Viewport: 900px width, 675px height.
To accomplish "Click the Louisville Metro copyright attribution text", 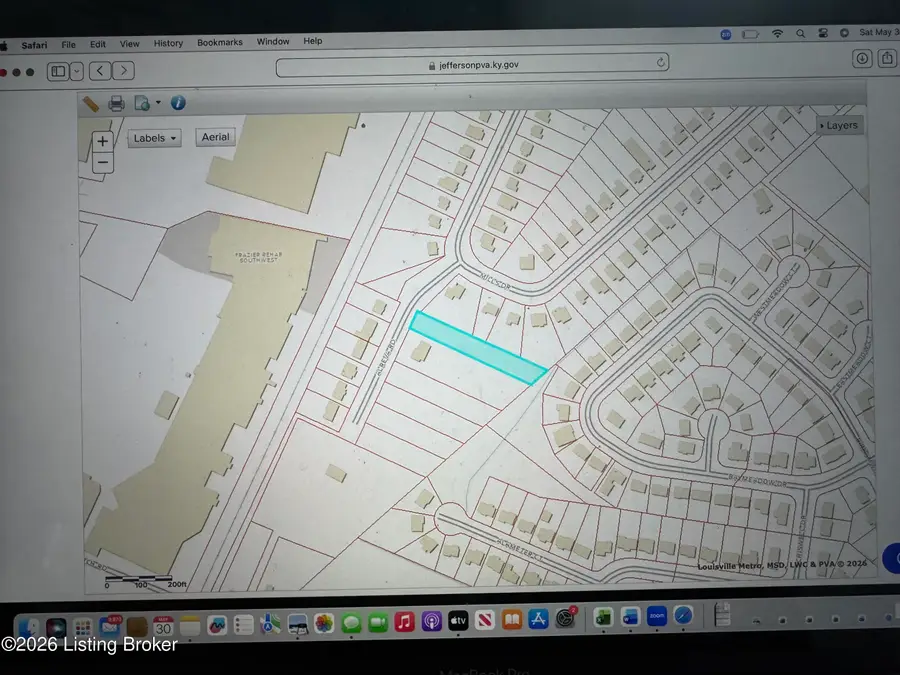I will (x=782, y=565).
